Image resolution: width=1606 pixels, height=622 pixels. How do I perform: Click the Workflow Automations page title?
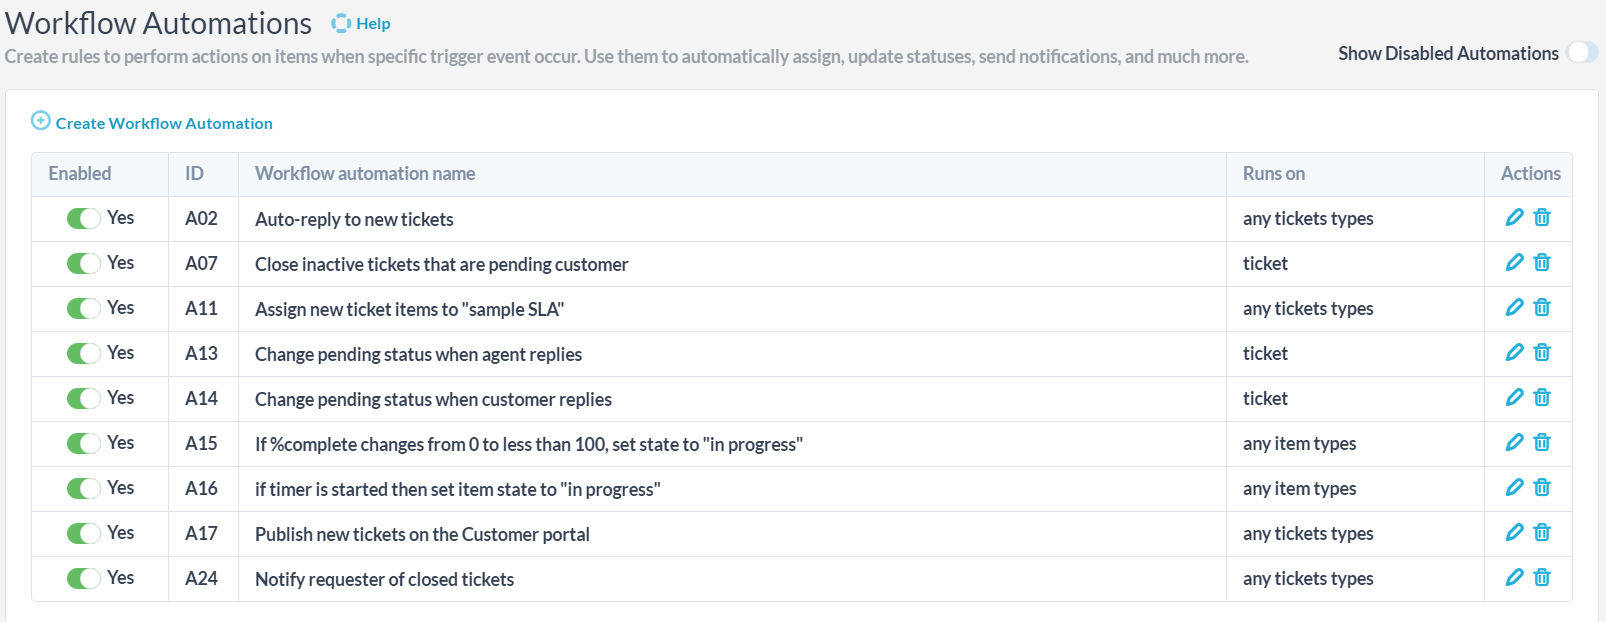click(158, 23)
